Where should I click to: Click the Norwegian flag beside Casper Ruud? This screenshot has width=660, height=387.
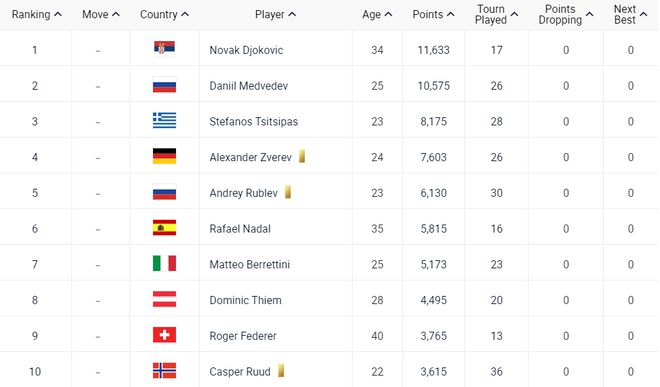pos(164,371)
